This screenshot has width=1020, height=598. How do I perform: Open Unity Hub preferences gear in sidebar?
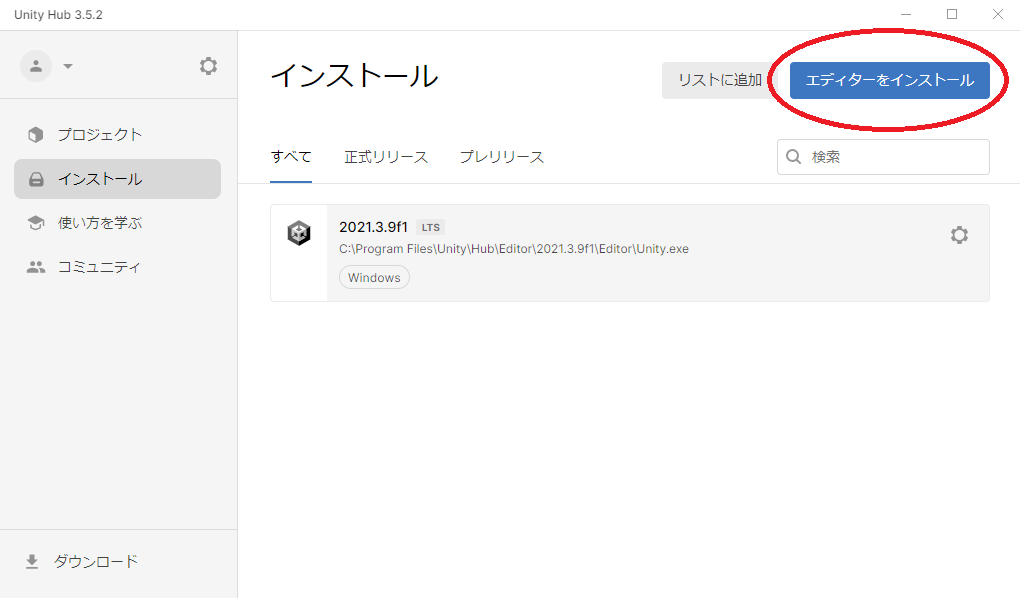(x=208, y=66)
